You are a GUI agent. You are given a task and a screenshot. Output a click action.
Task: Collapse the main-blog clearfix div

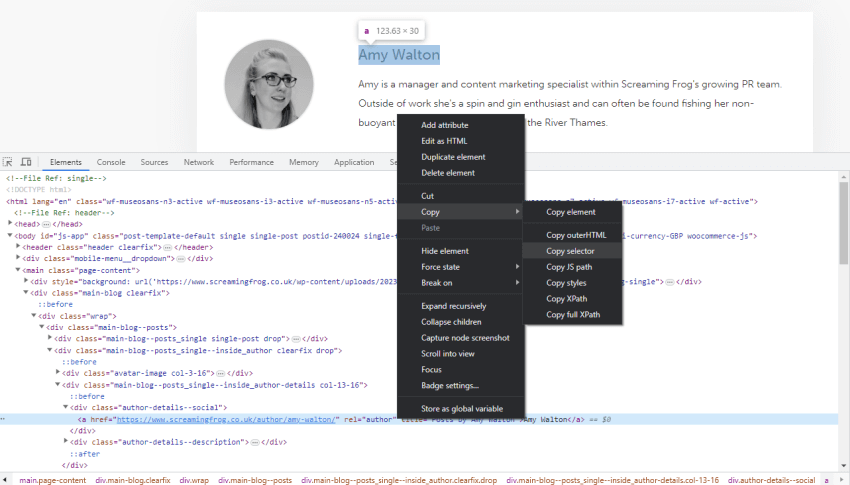pyautogui.click(x=25, y=293)
